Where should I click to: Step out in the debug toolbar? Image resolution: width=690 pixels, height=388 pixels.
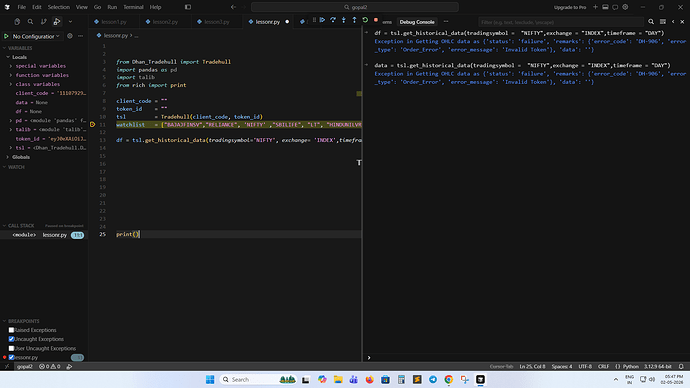click(354, 20)
